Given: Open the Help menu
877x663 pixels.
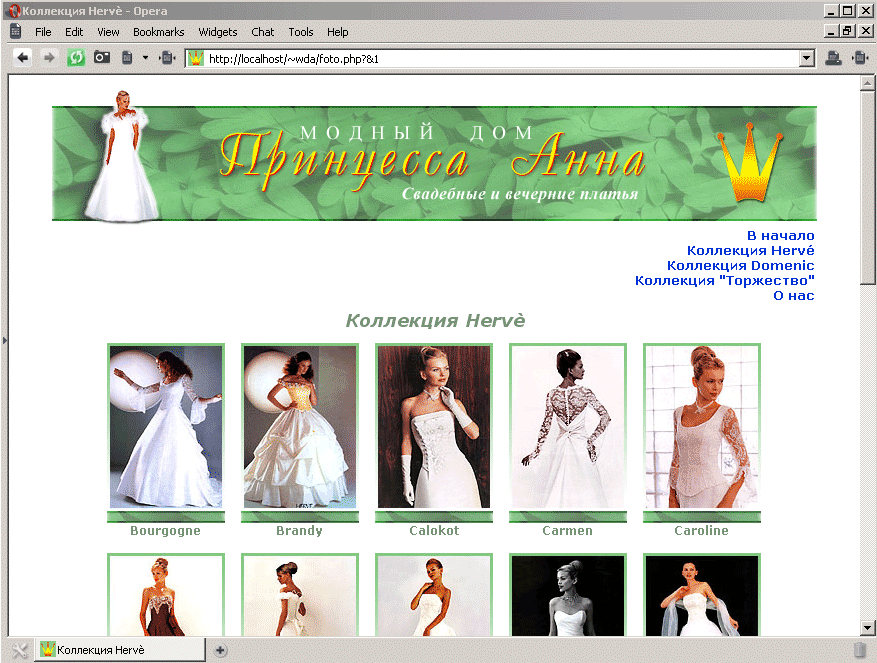Looking at the screenshot, I should coord(338,32).
